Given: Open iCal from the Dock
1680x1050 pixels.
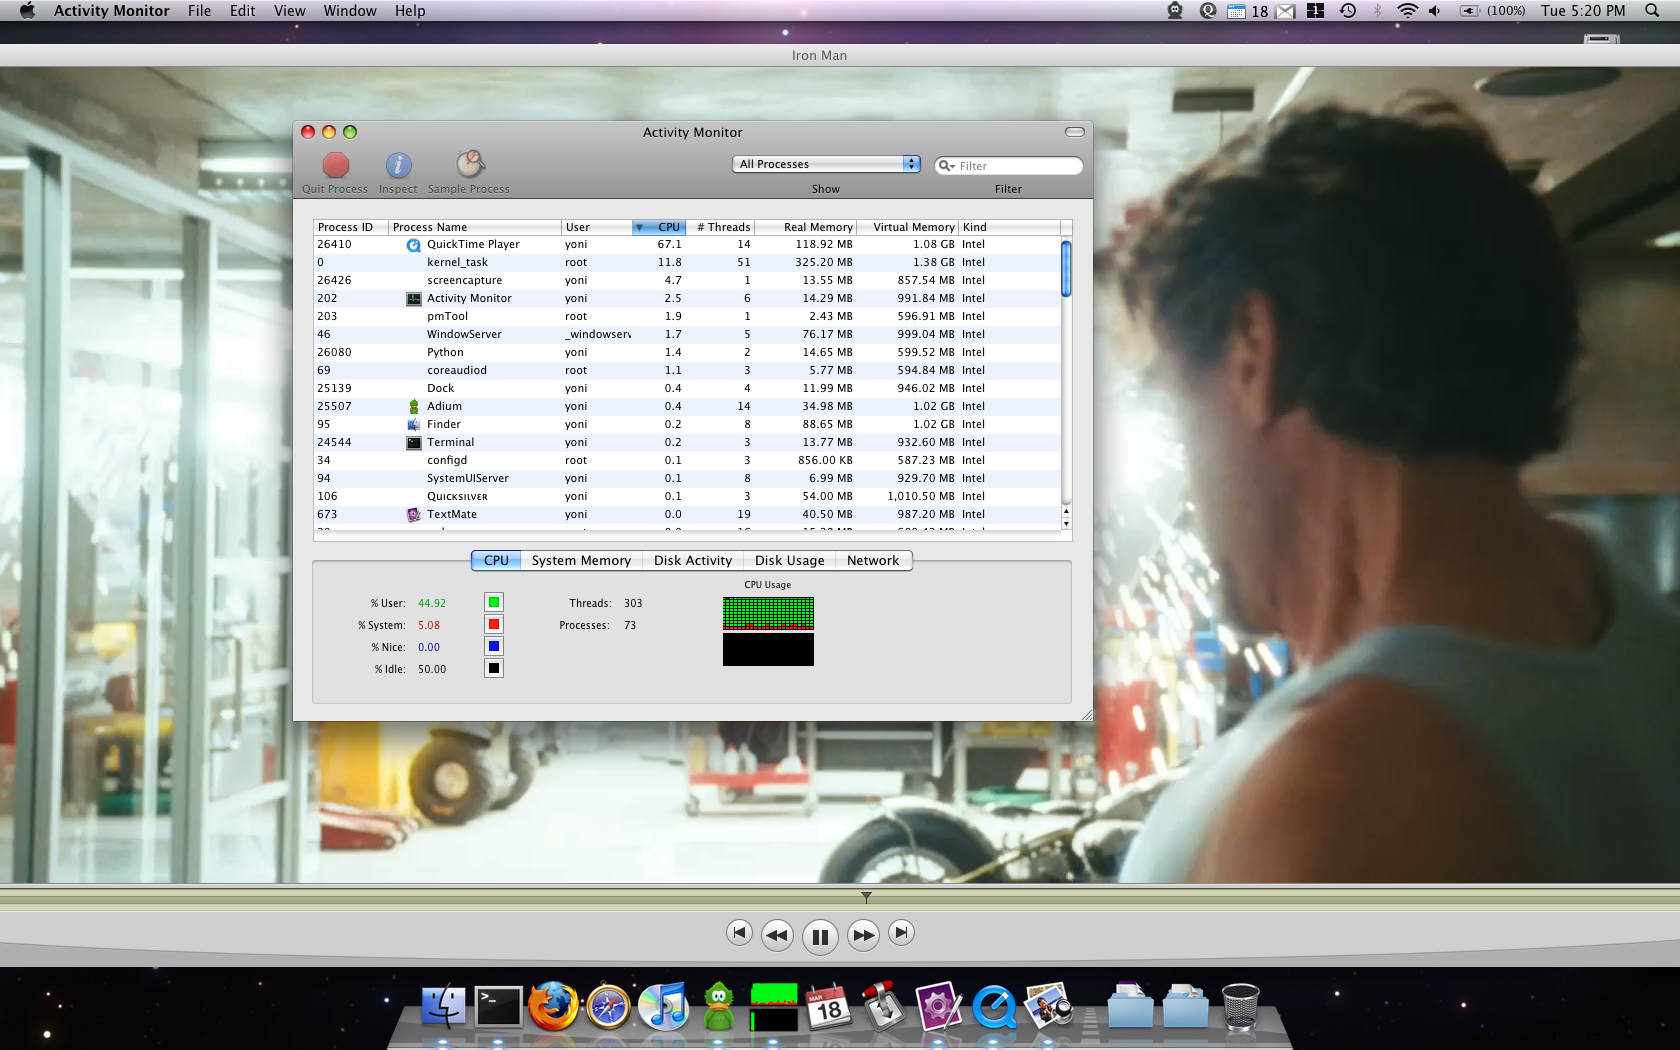Looking at the screenshot, I should [829, 1007].
